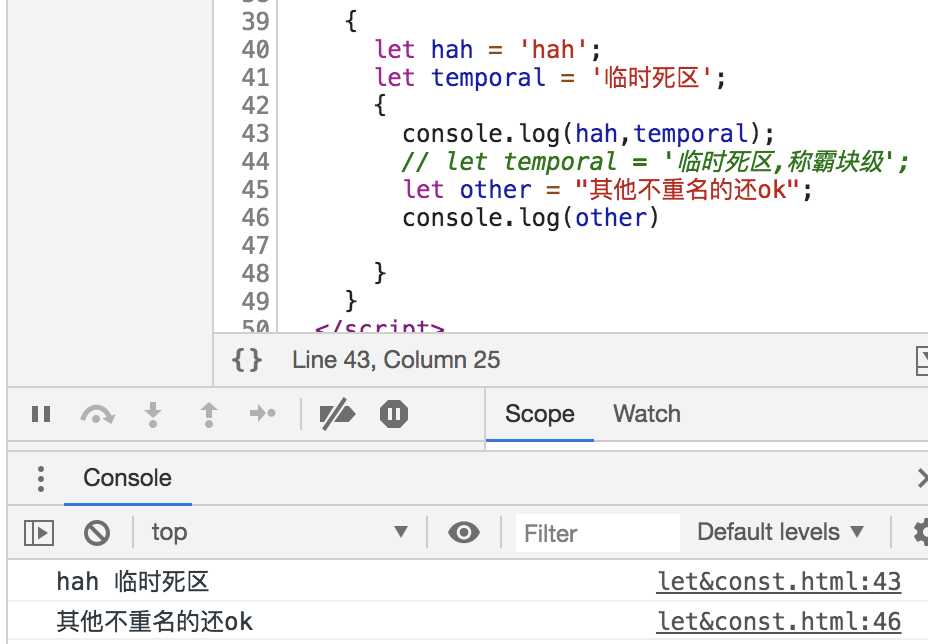
Task: Select the Console drawer tab
Action: coord(127,478)
